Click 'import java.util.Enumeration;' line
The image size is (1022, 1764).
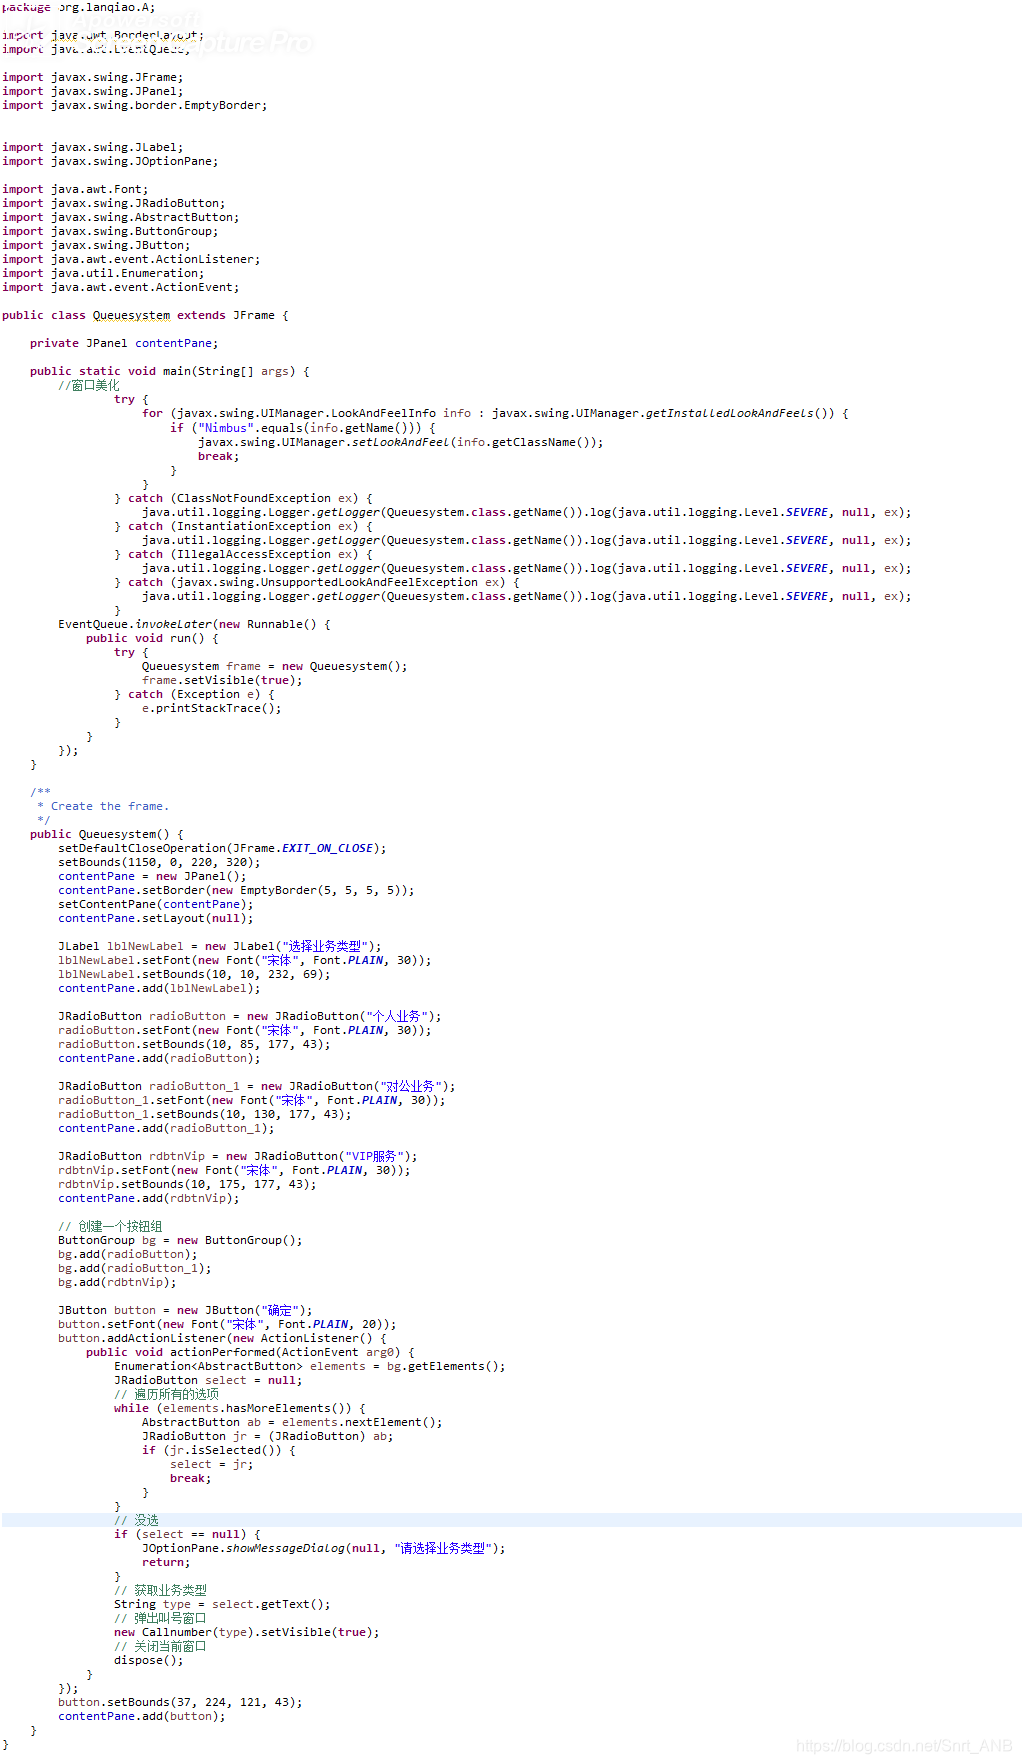pyautogui.click(x=103, y=273)
